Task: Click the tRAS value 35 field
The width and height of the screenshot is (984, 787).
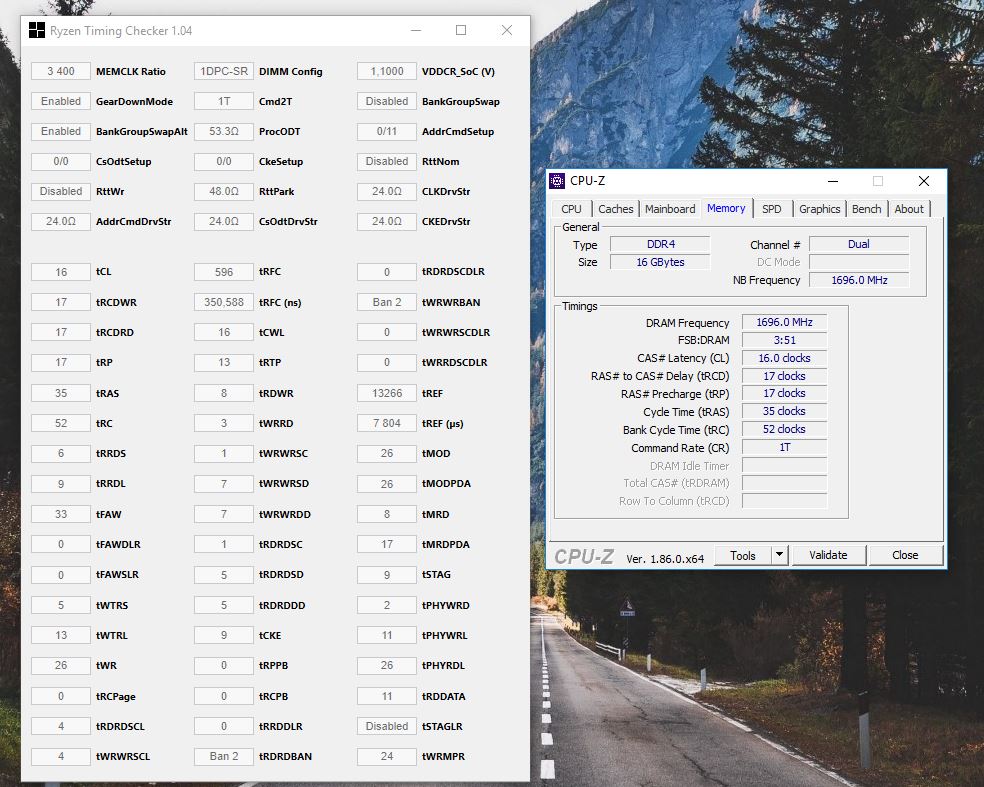Action: click(x=61, y=393)
